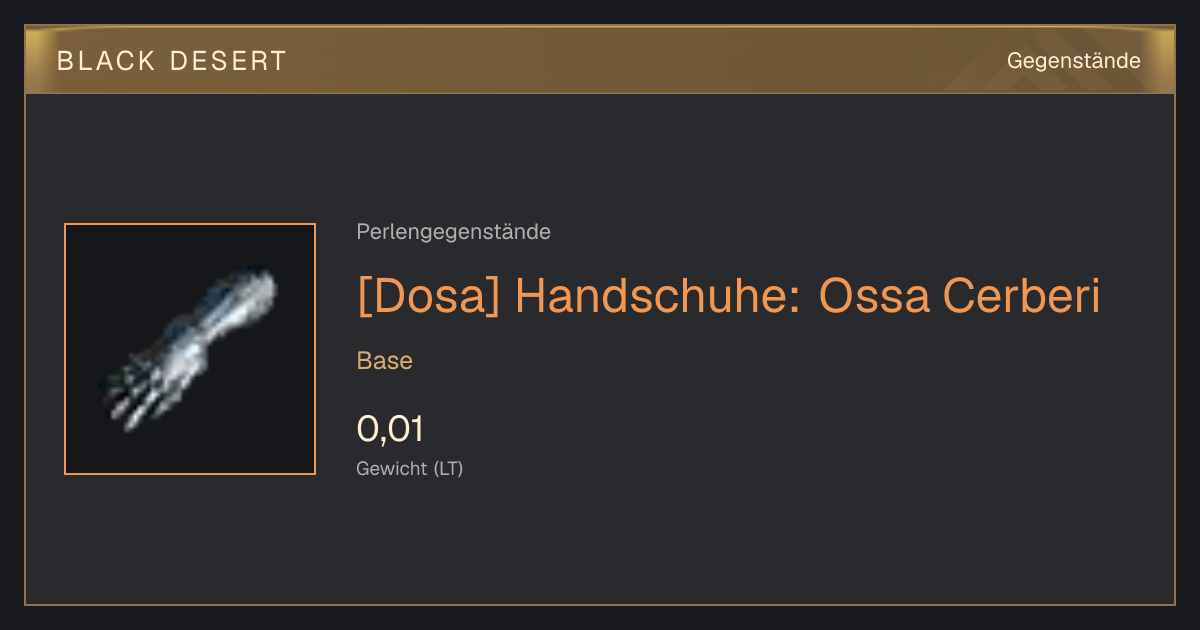Go to the Gegenstände section
1200x630 pixels.
pos(1073,61)
